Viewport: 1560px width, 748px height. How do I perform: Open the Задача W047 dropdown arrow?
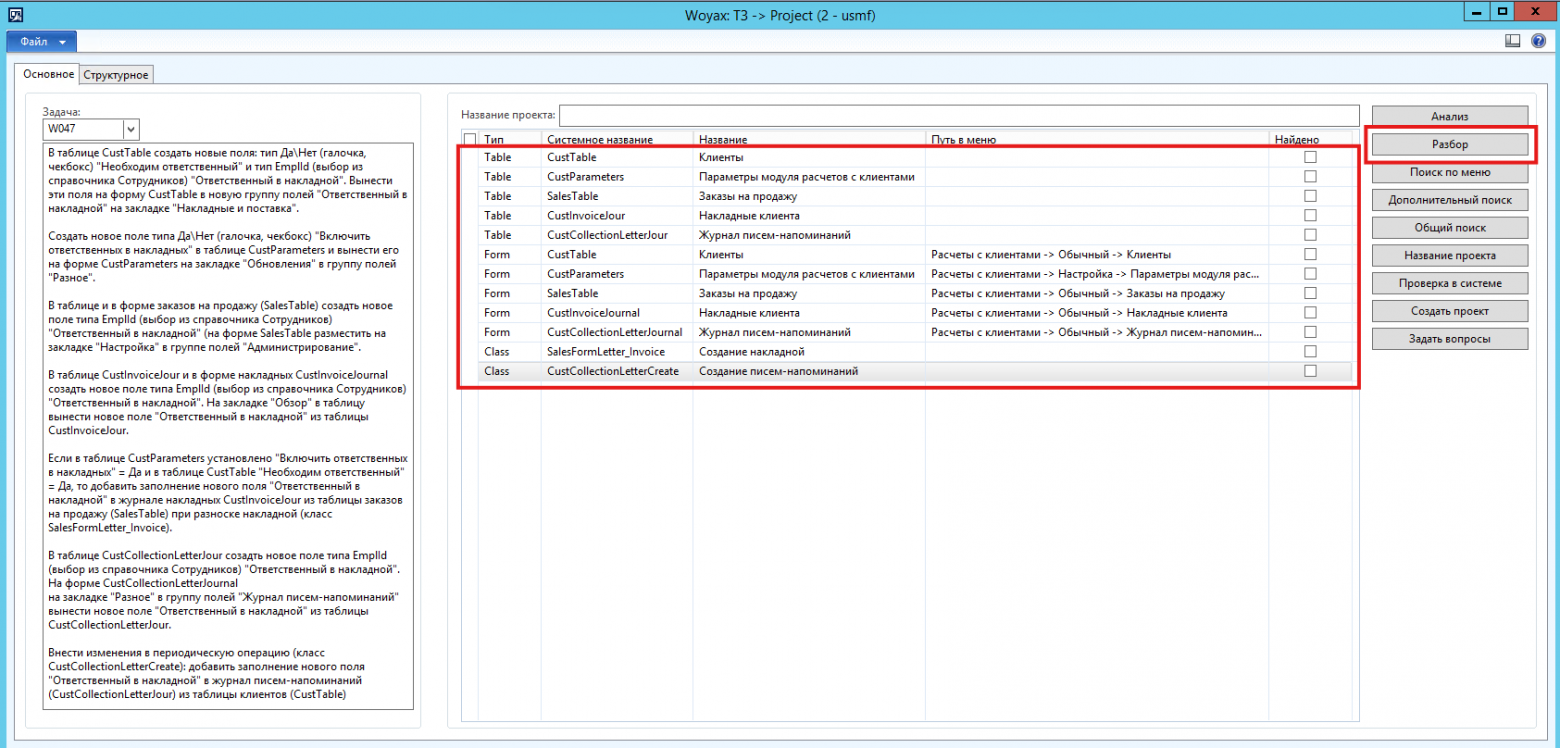pos(130,129)
